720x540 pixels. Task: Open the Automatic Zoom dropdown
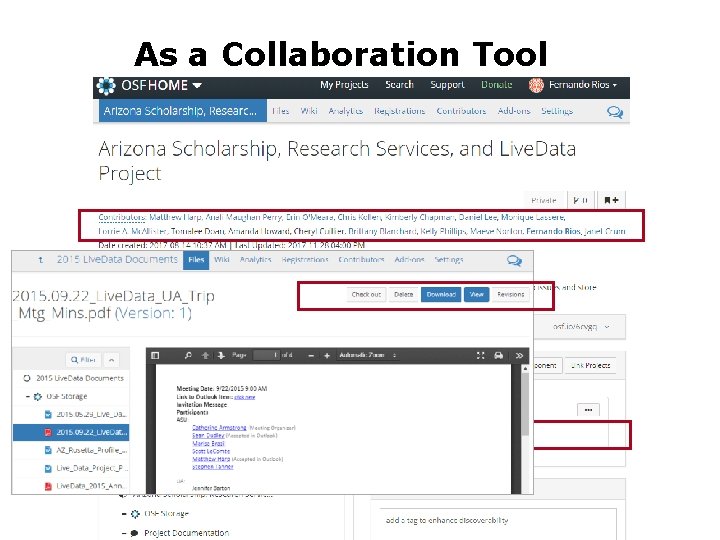point(368,355)
